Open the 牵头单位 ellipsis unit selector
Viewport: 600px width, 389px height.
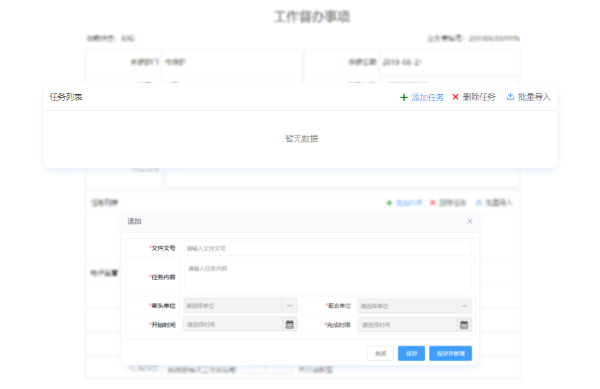[290, 306]
